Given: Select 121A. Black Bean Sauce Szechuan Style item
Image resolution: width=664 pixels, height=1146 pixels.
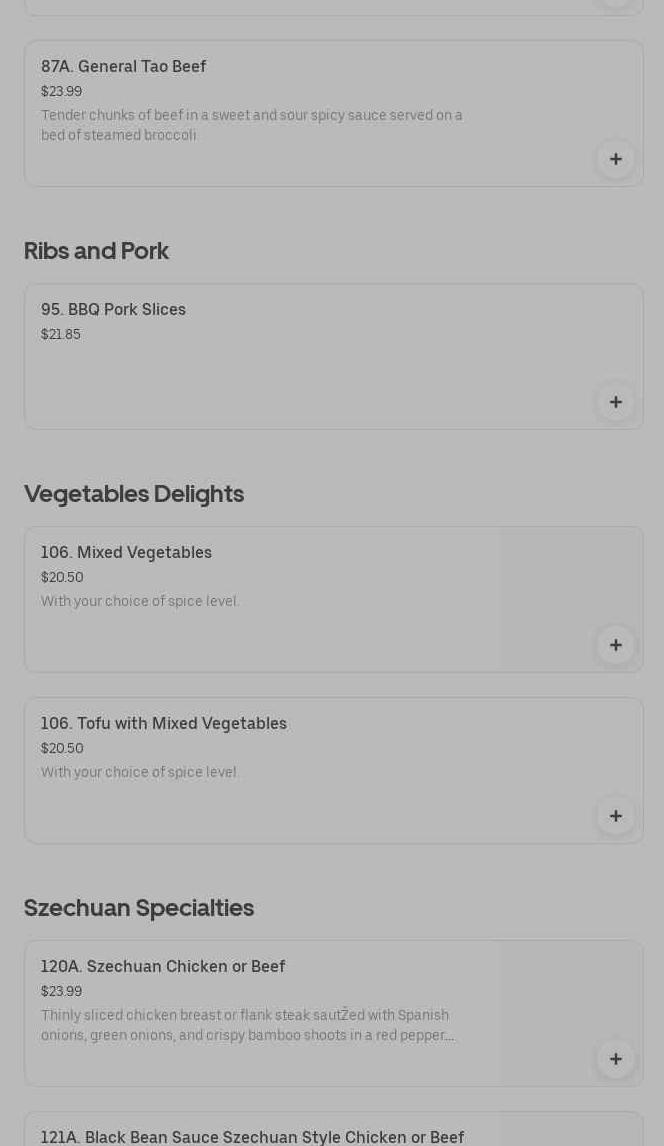Looking at the screenshot, I should [x=253, y=1137].
